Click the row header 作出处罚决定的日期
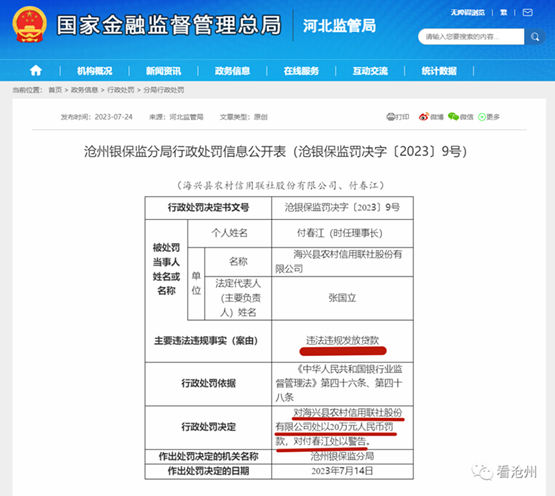Image resolution: width=555 pixels, height=496 pixels. point(208,471)
